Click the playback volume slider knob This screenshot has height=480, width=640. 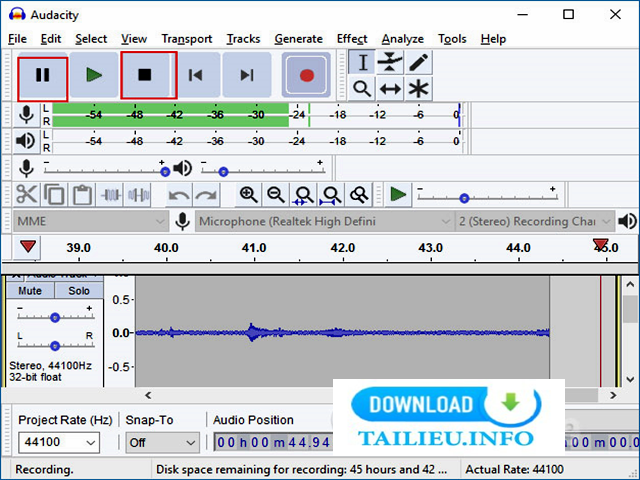pos(223,172)
